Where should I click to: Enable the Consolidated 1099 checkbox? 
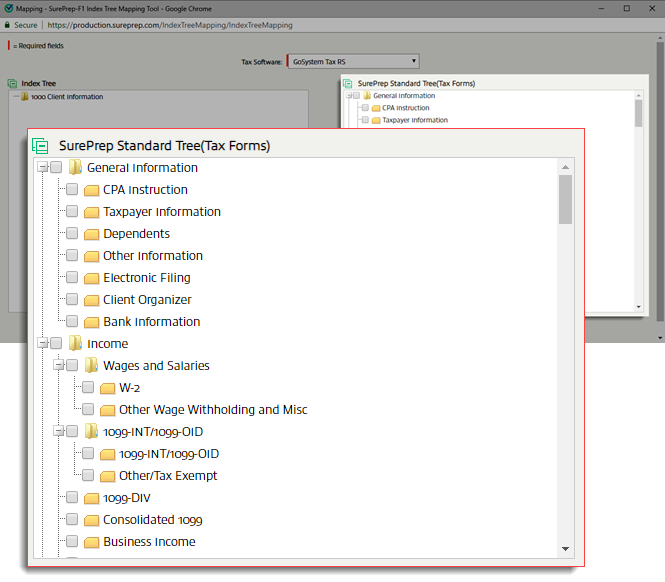72,520
